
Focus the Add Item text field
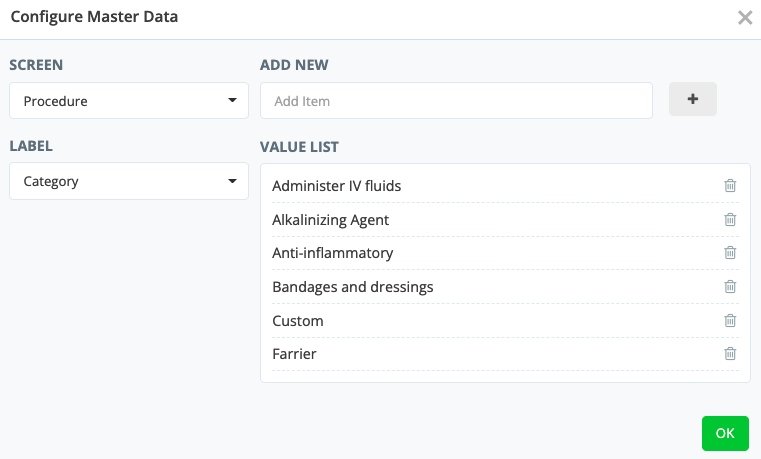coord(456,101)
